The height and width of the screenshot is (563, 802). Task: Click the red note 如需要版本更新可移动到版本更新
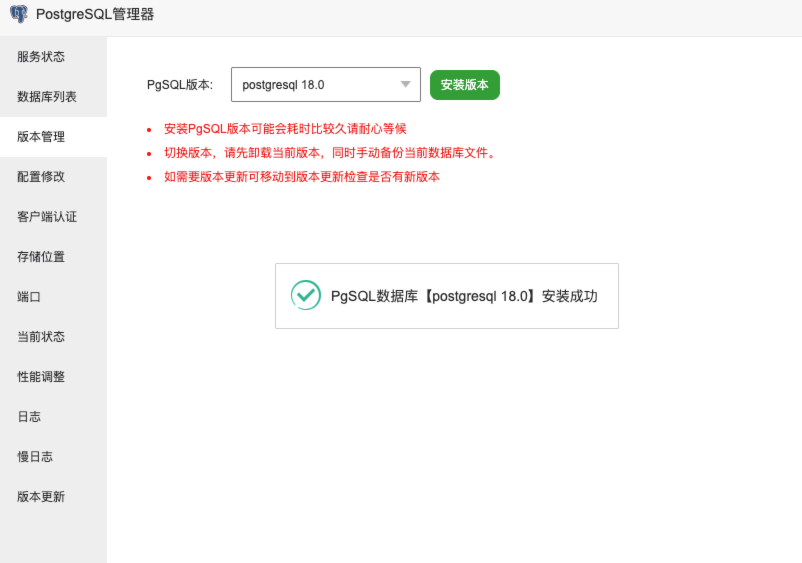302,177
